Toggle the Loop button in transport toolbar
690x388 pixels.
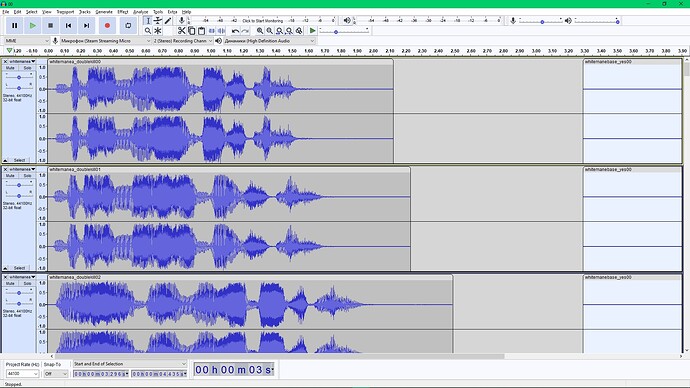[x=128, y=26]
